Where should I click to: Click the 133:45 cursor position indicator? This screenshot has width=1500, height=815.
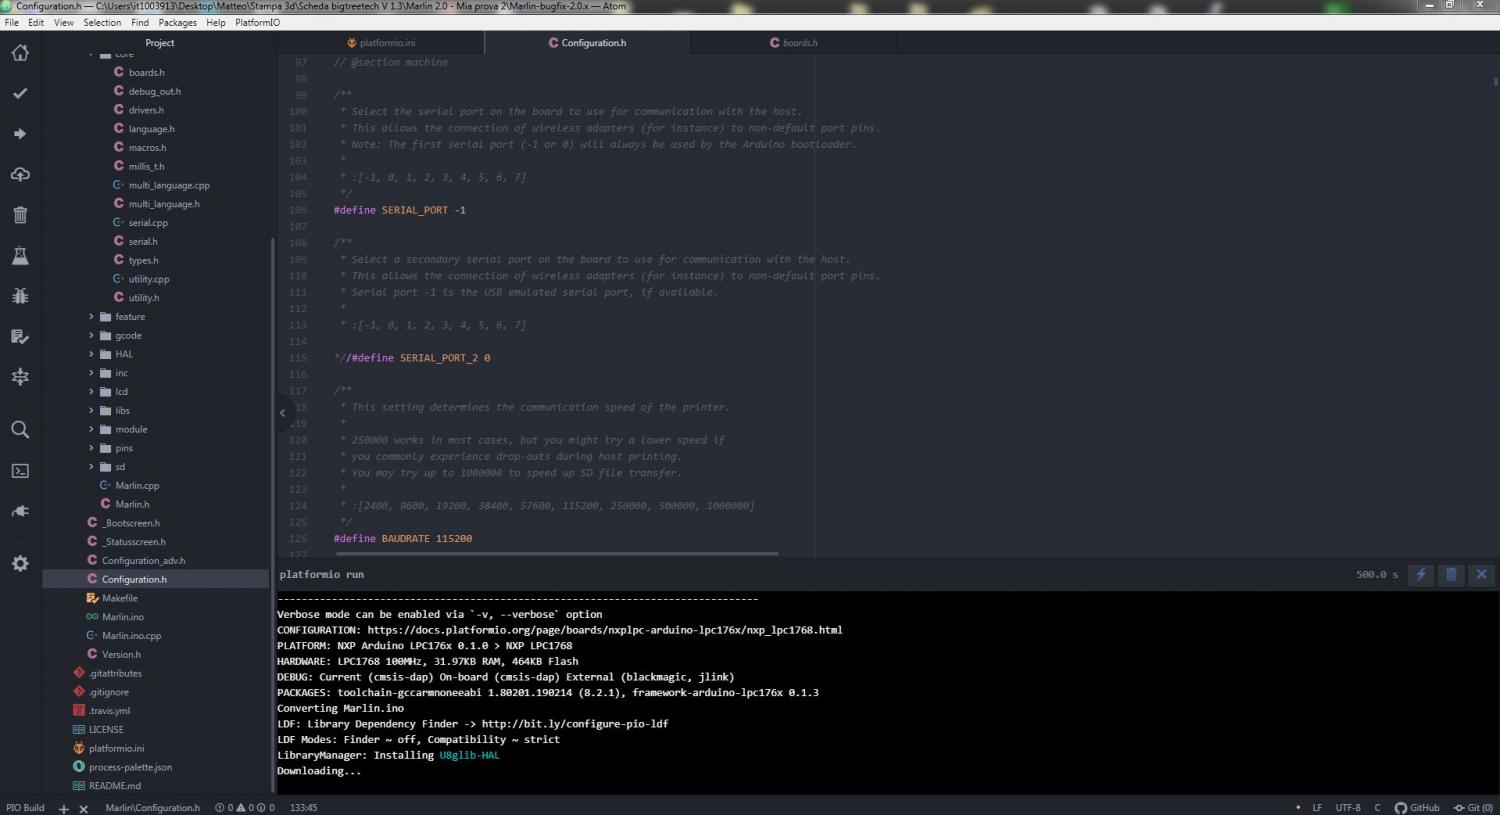pyautogui.click(x=303, y=808)
